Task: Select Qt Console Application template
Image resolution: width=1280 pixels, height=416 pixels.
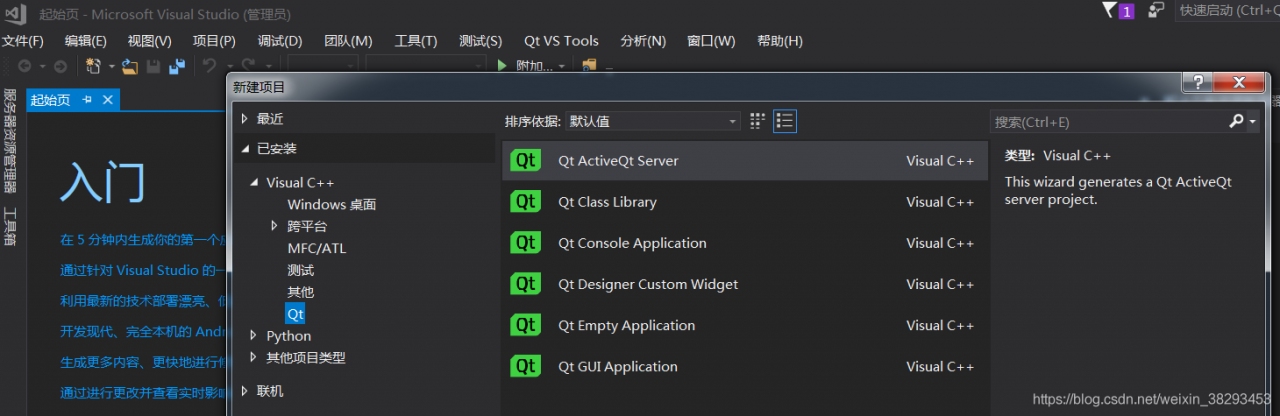Action: pos(632,243)
